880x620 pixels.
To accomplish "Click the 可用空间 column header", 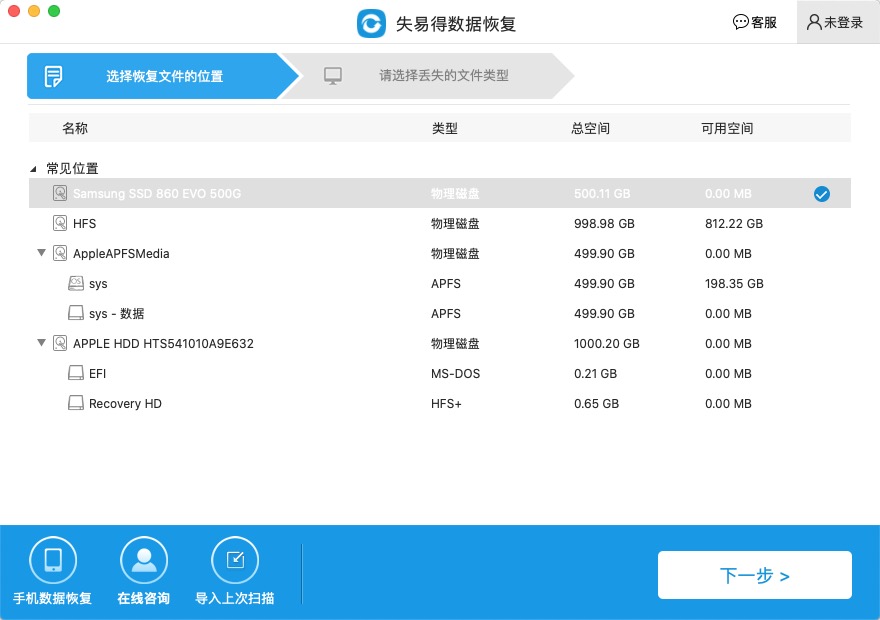I will (x=727, y=128).
